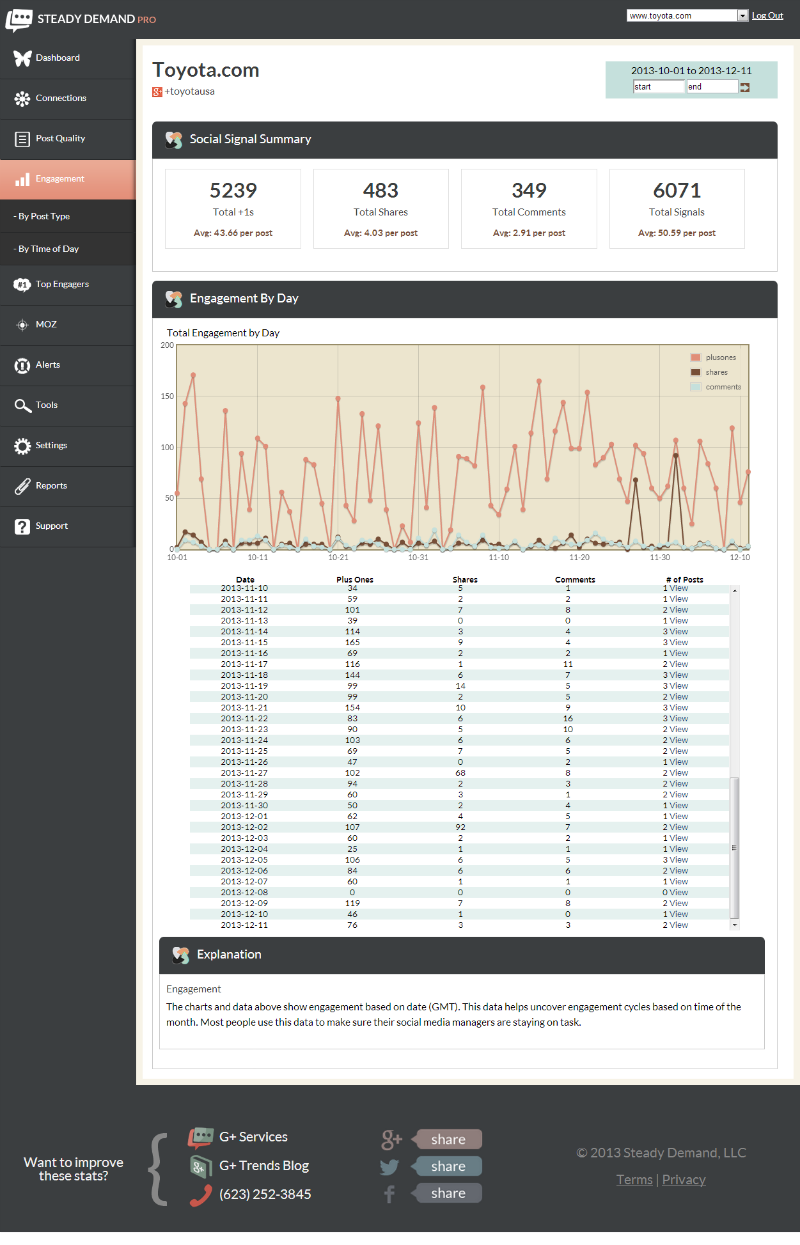The width and height of the screenshot is (800, 1245).
Task: Open the Settings gear icon
Action: click(x=22, y=446)
